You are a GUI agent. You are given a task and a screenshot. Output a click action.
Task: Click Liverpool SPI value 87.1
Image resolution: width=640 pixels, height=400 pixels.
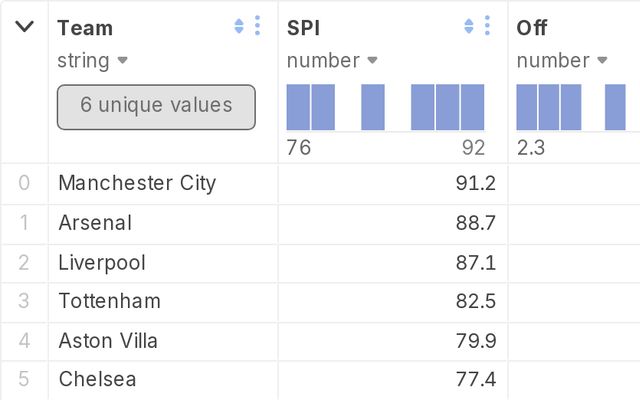tap(476, 262)
